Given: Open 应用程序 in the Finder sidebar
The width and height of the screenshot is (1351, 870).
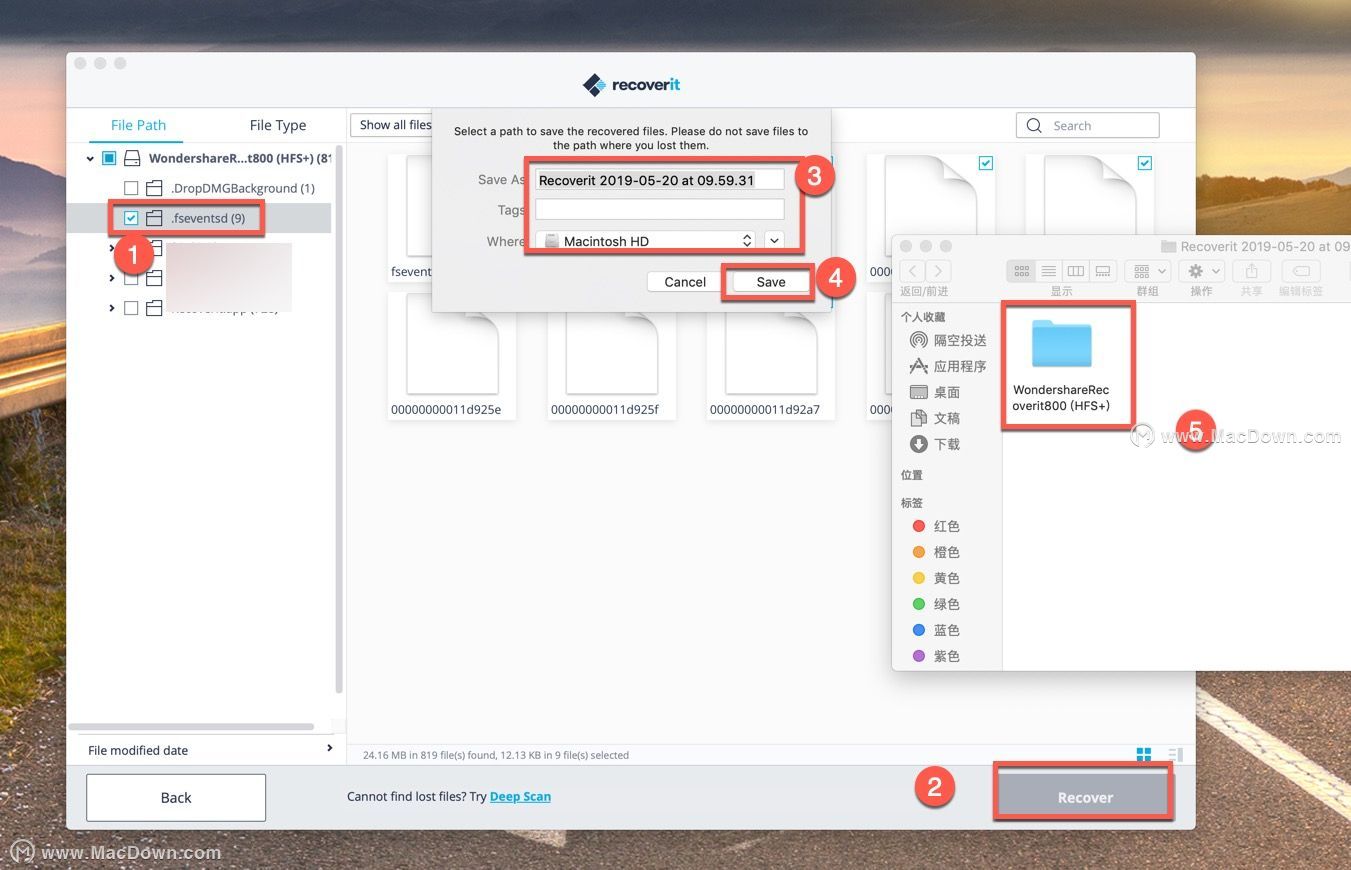Looking at the screenshot, I should coord(947,366).
